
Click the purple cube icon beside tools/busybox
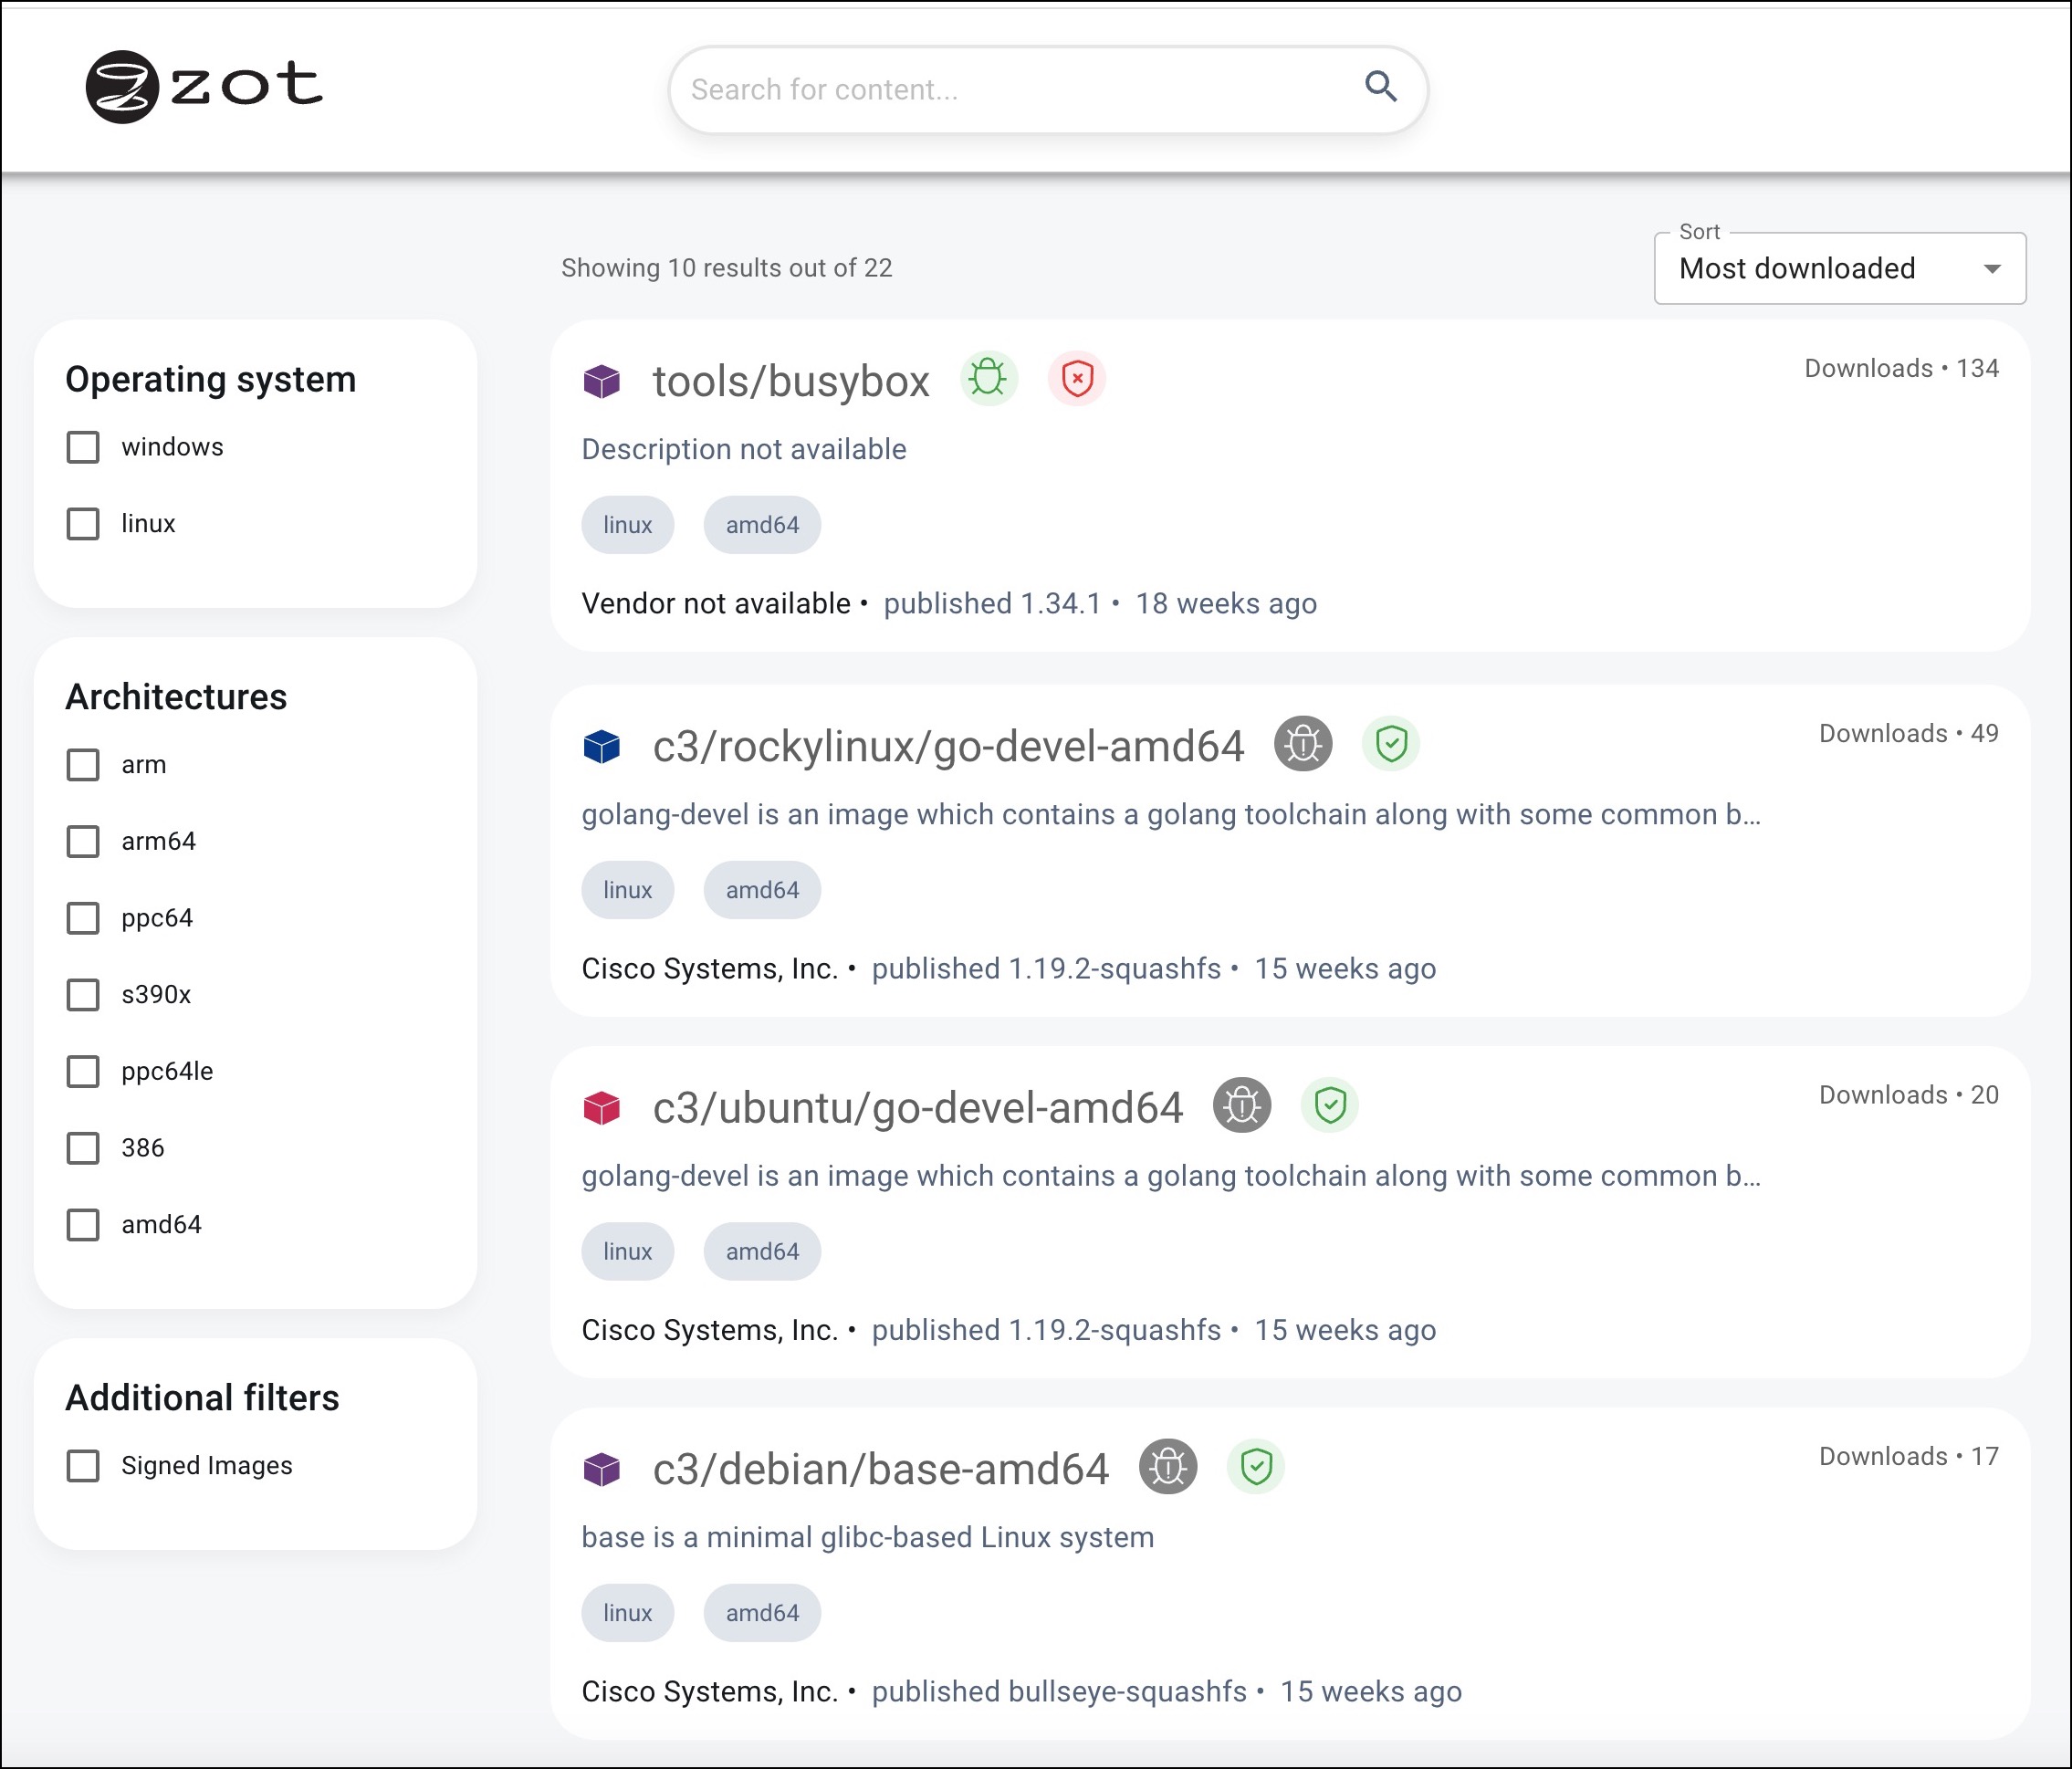pos(602,381)
